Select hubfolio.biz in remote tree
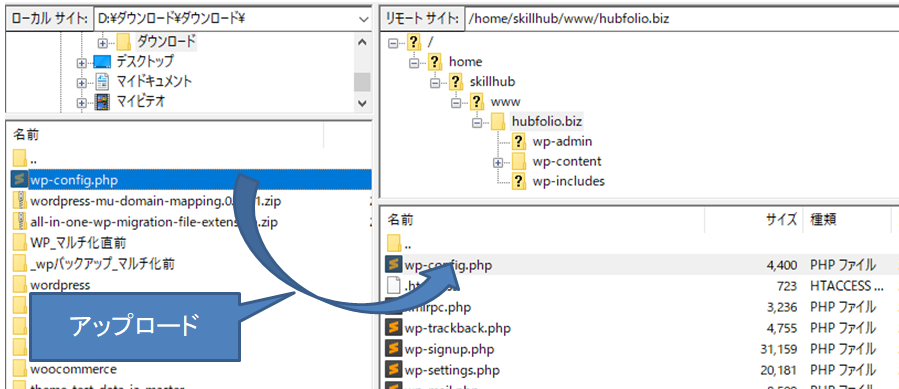 click(x=547, y=122)
